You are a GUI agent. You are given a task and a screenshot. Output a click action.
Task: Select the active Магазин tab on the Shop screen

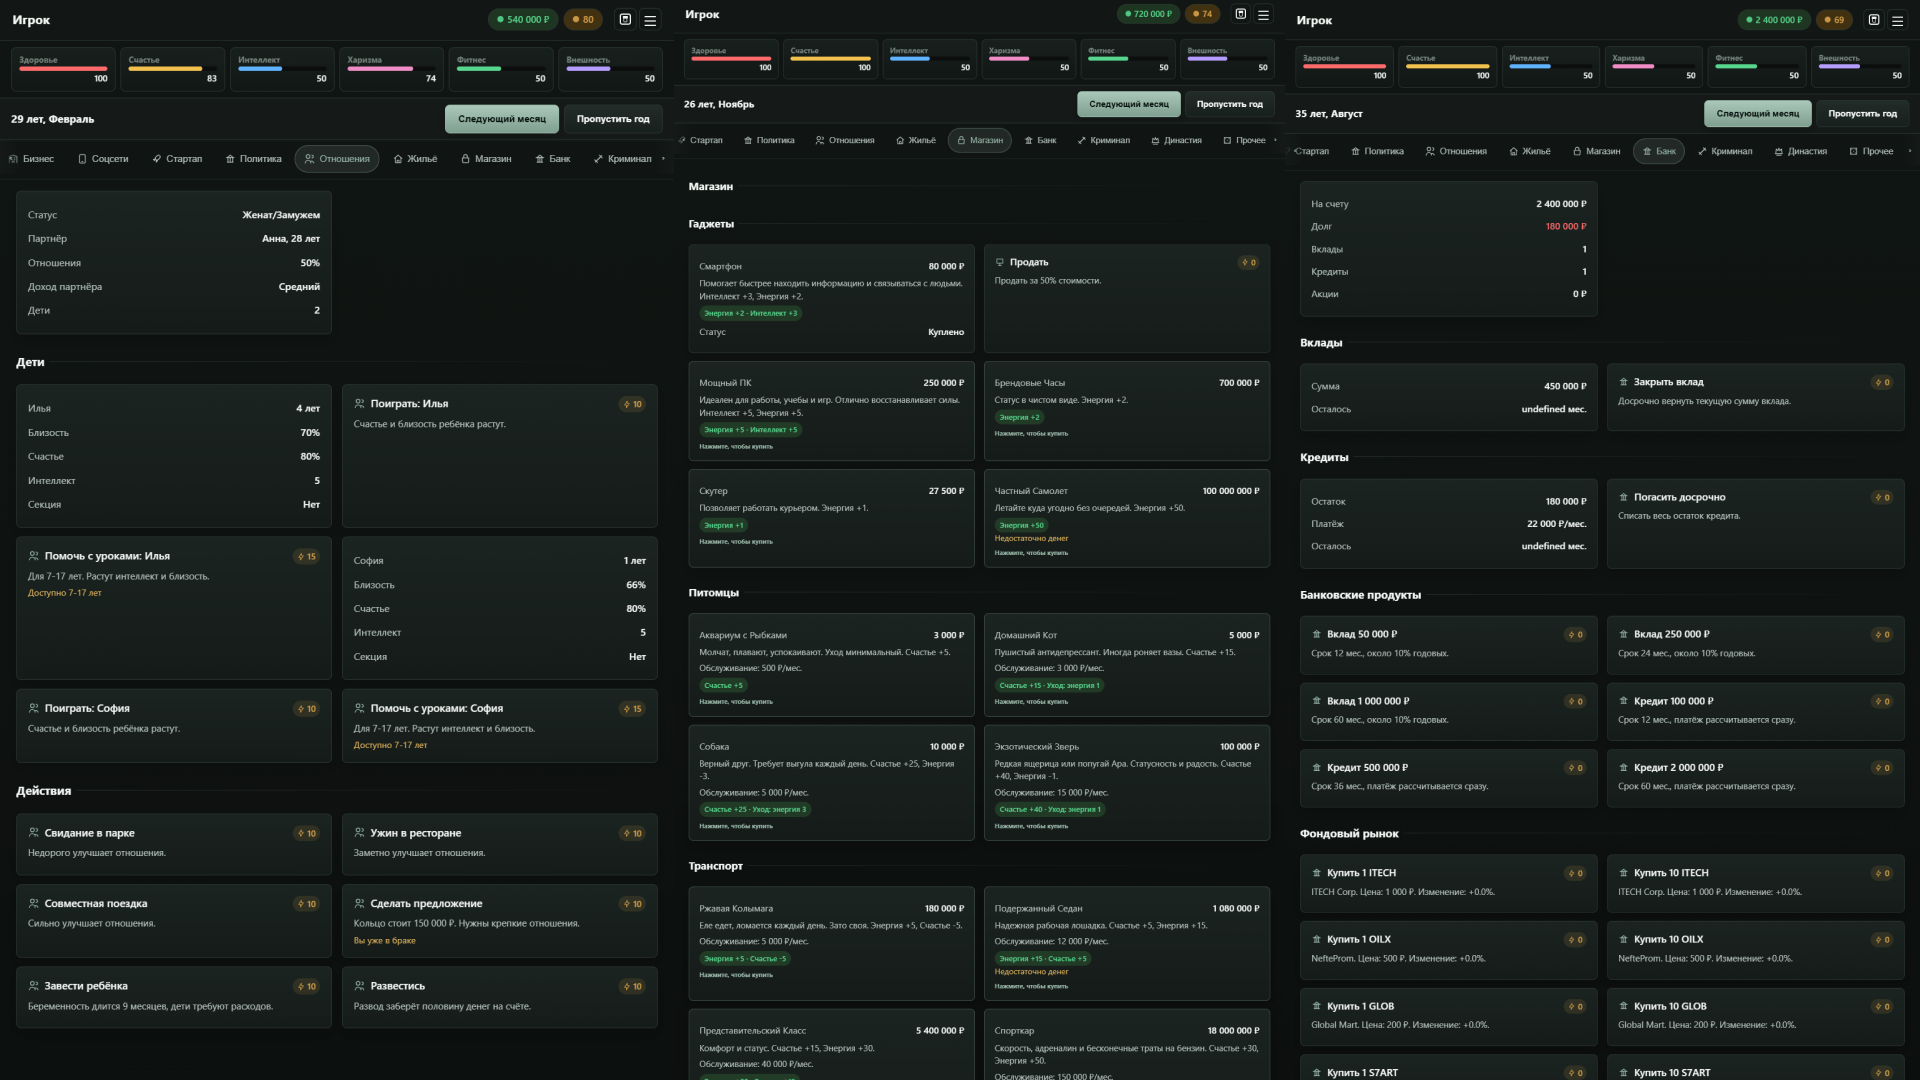(x=980, y=140)
